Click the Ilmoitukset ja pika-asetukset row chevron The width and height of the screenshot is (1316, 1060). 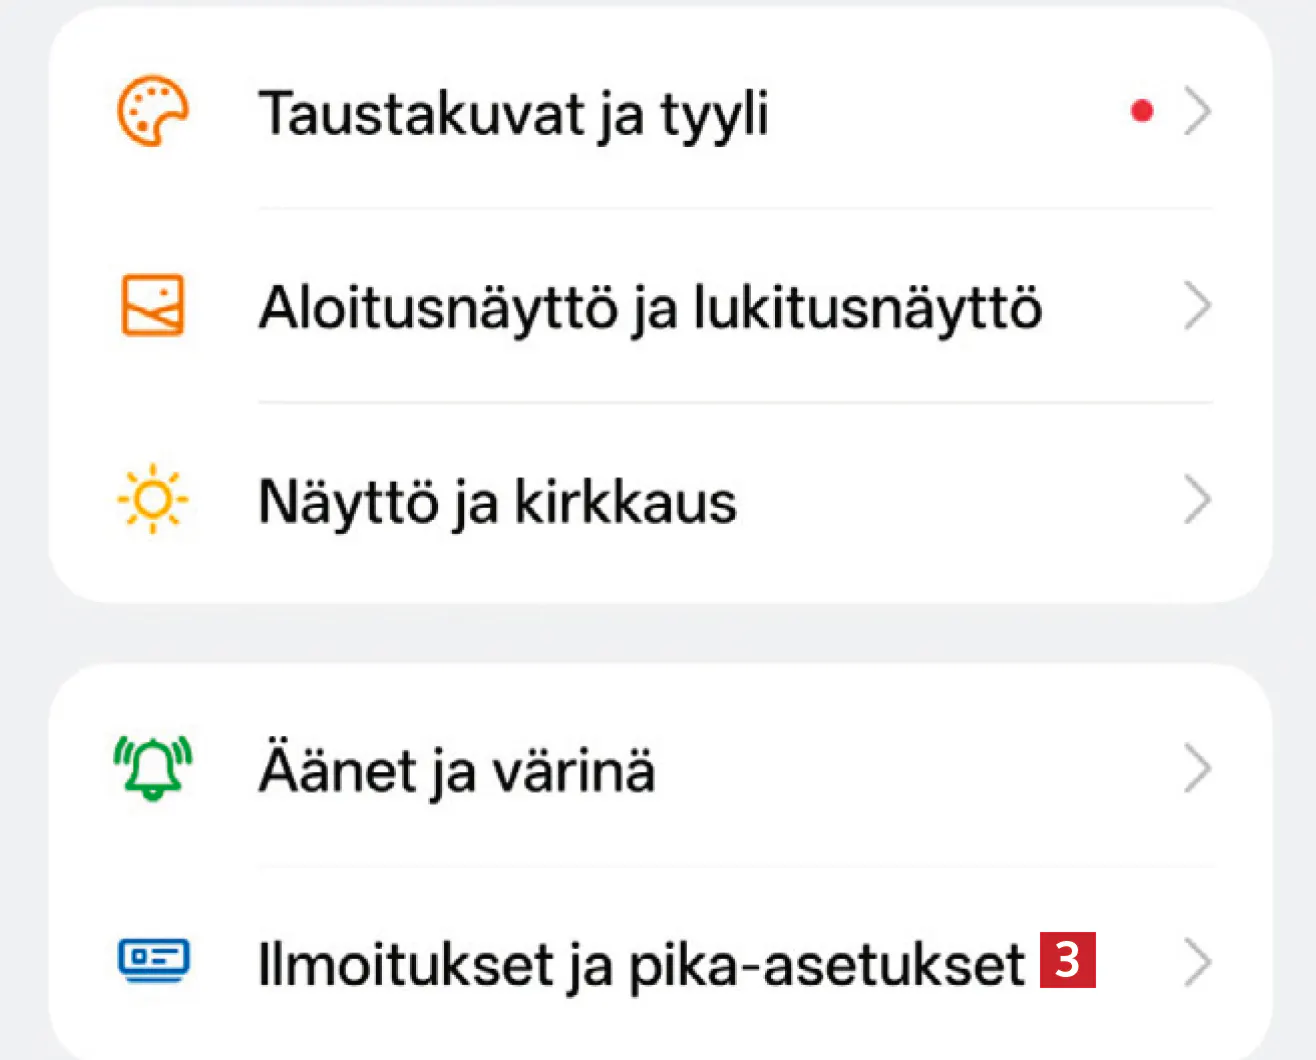tap(1197, 962)
